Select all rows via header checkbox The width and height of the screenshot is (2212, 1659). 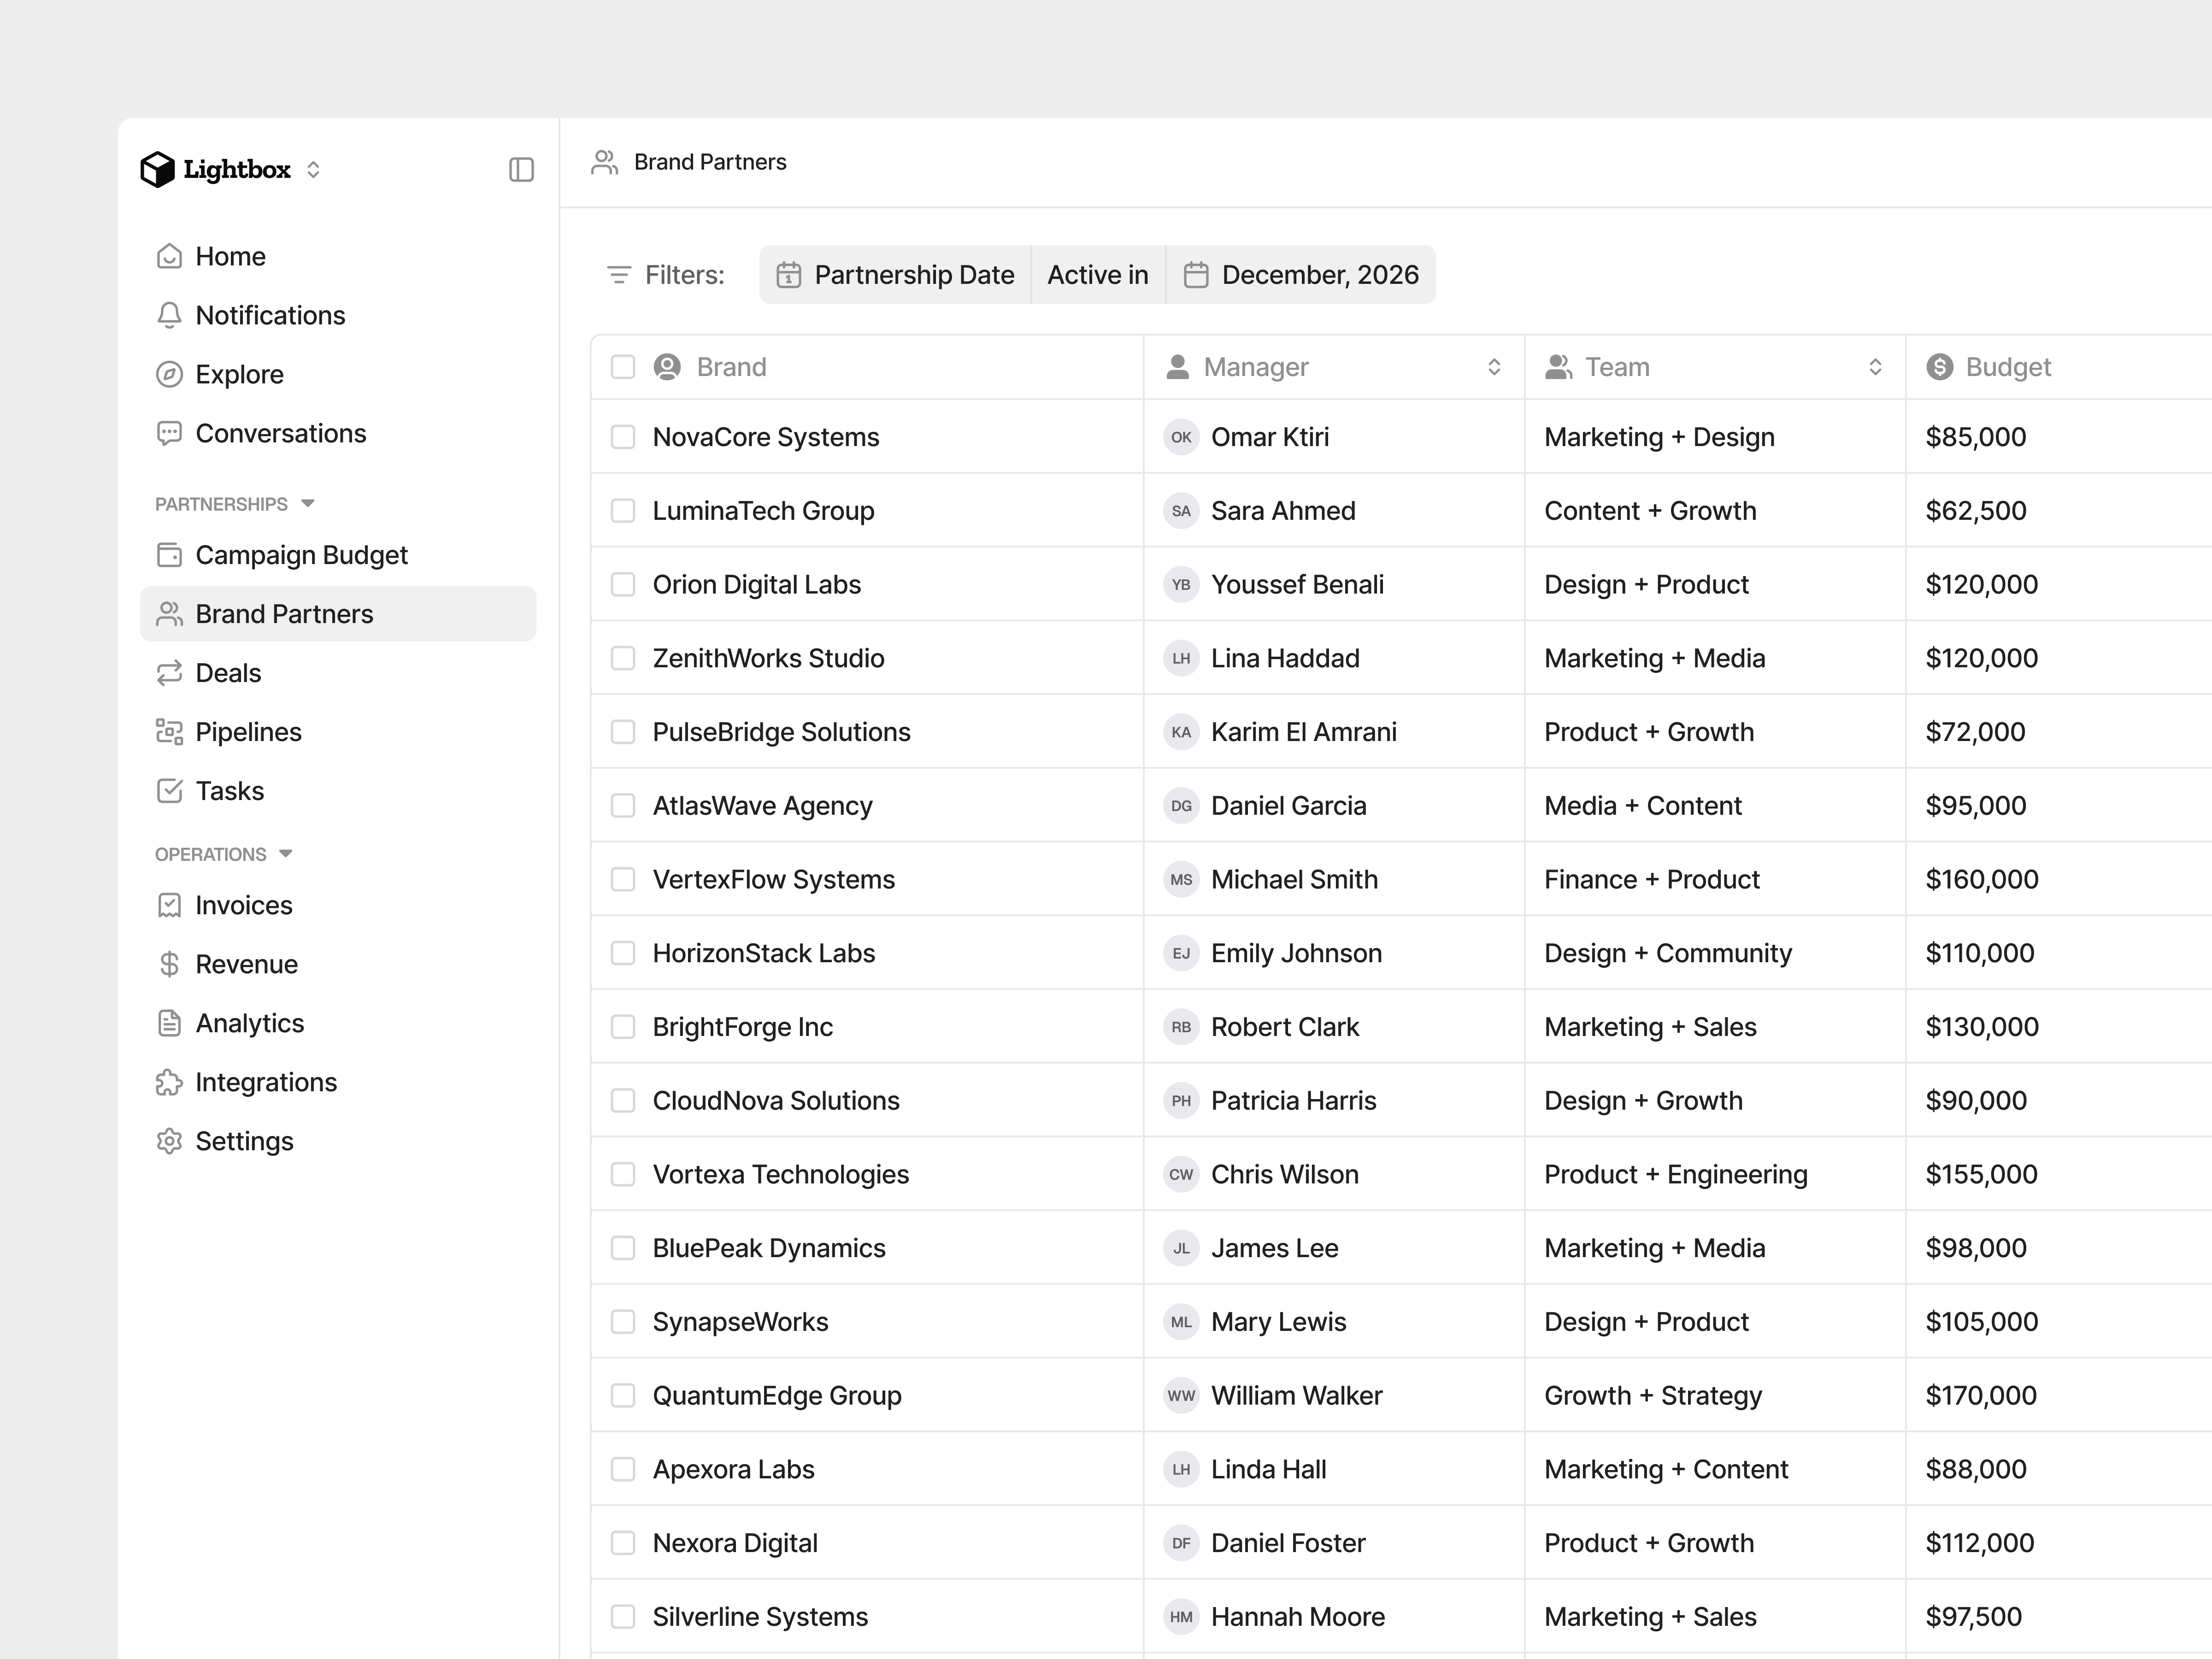click(x=623, y=367)
